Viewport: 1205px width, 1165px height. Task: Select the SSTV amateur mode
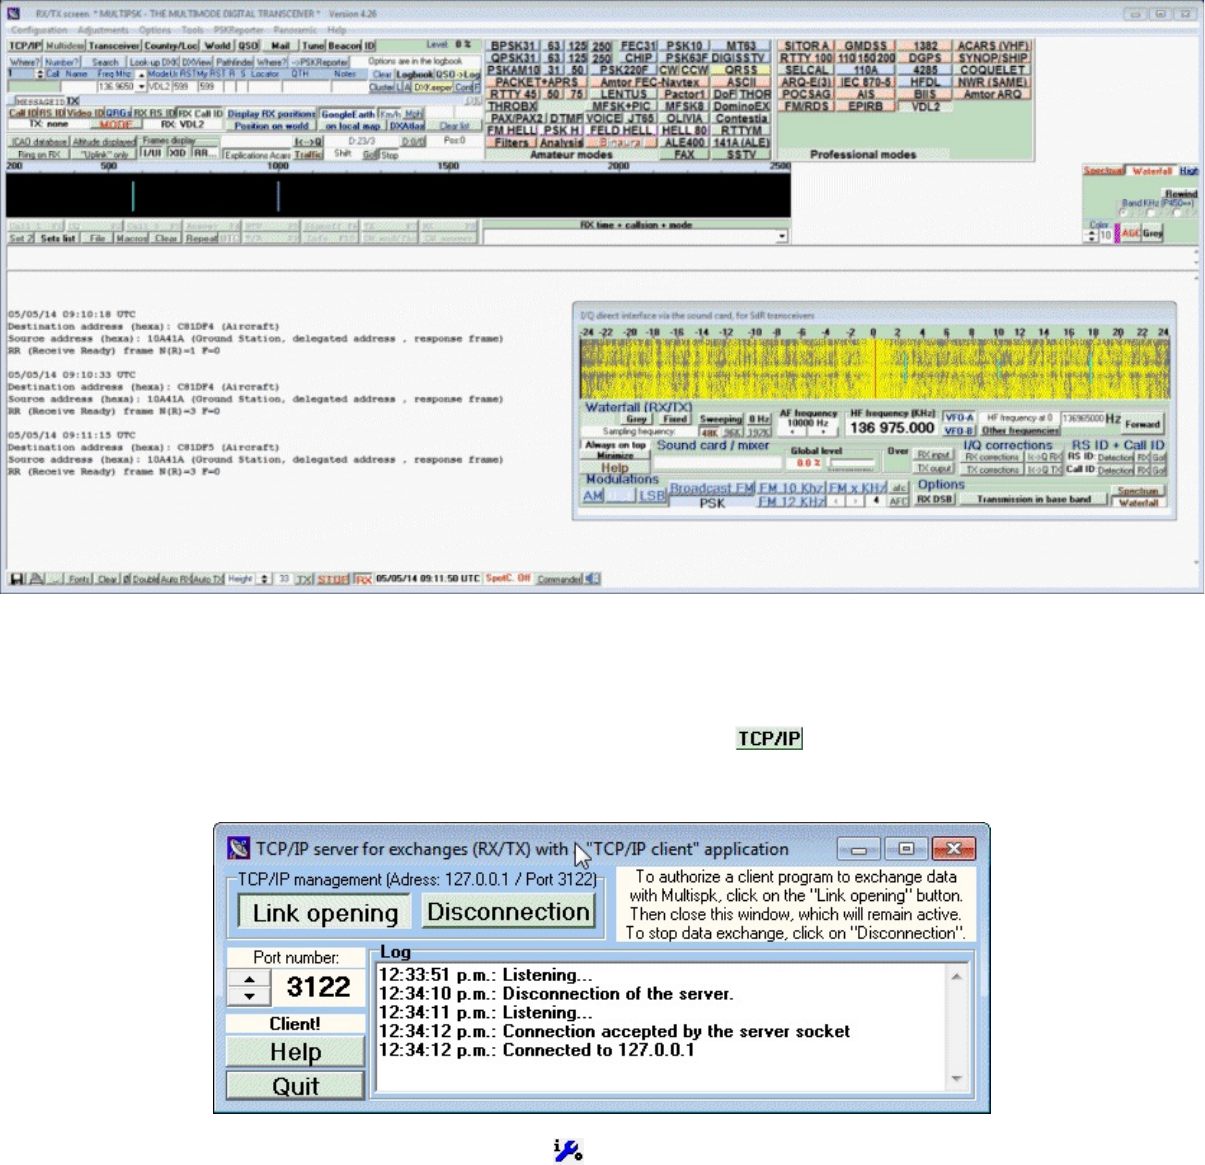(x=741, y=154)
